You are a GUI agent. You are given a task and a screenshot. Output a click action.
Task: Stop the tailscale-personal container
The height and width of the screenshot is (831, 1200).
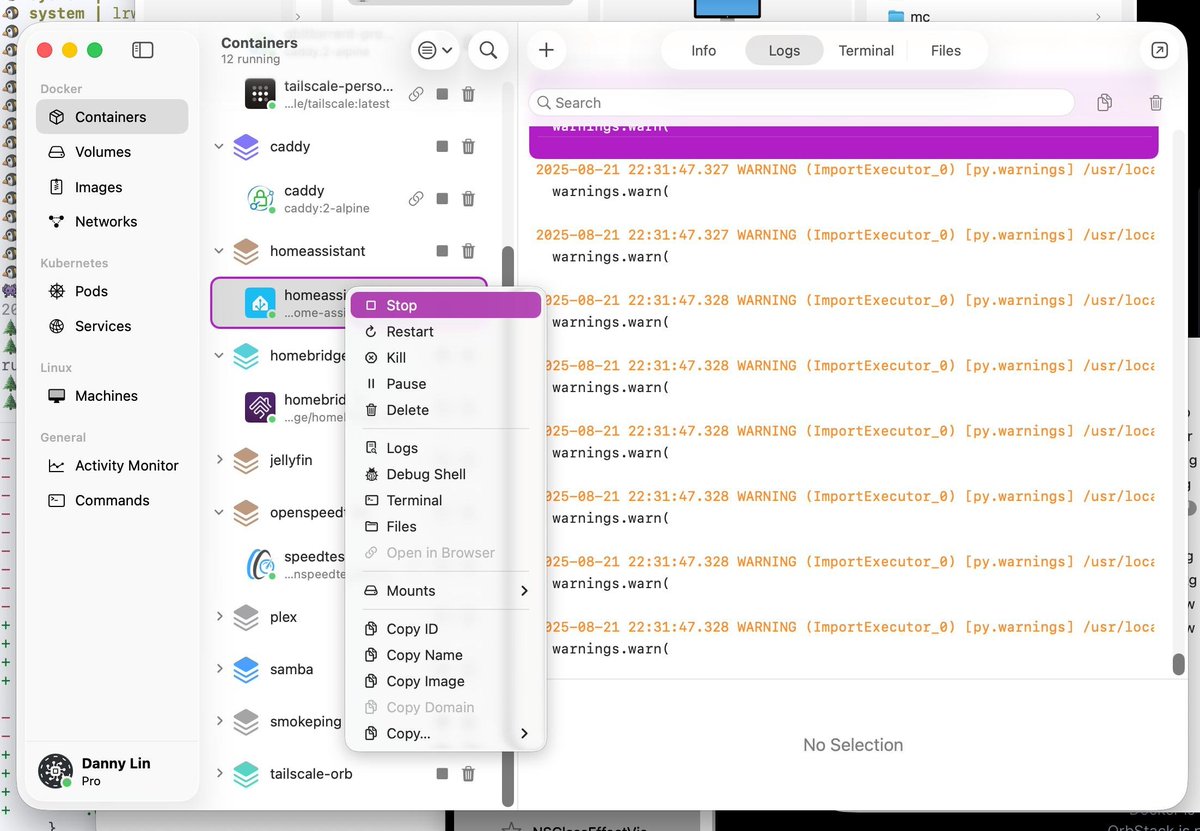point(442,94)
